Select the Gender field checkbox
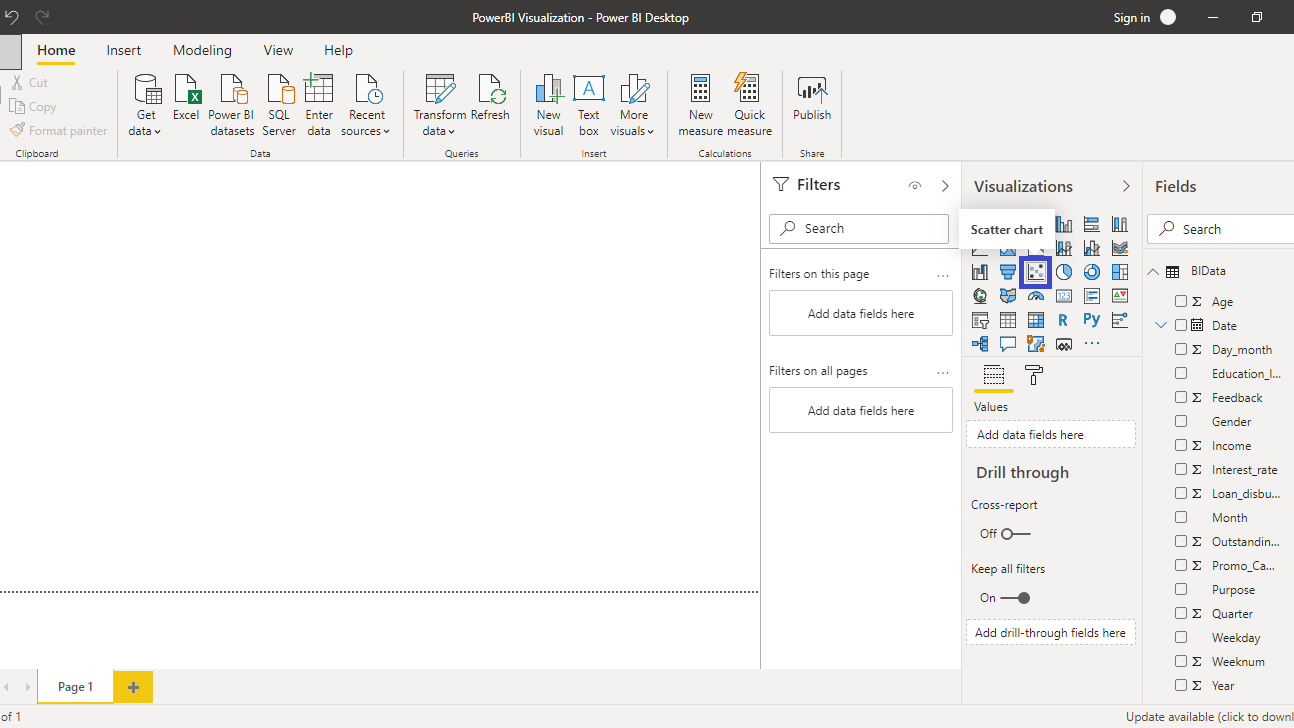The height and width of the screenshot is (728, 1294). (x=1181, y=421)
